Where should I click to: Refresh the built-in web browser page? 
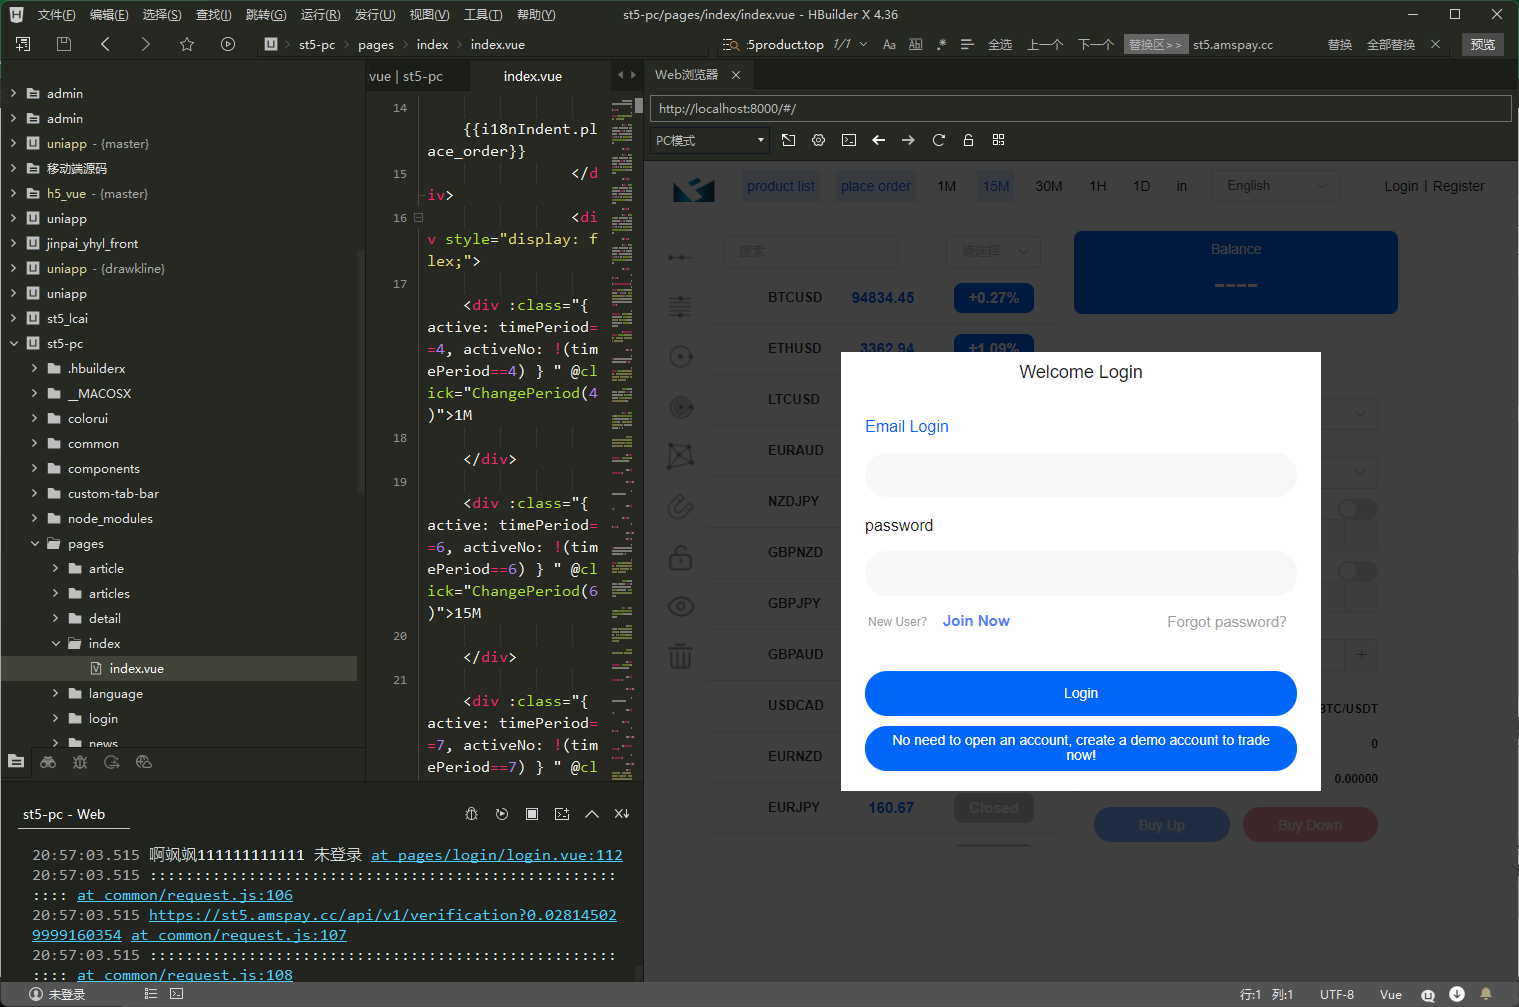point(938,140)
